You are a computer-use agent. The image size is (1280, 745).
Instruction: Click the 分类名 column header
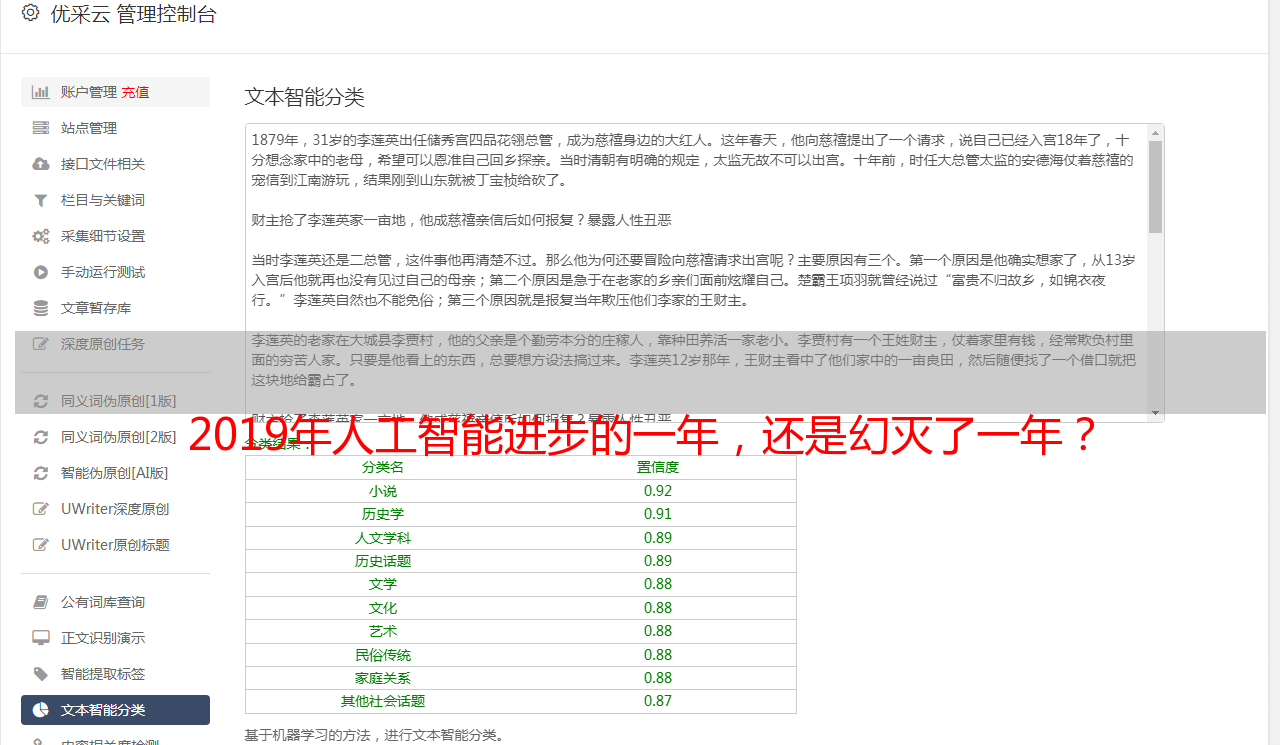click(x=383, y=467)
